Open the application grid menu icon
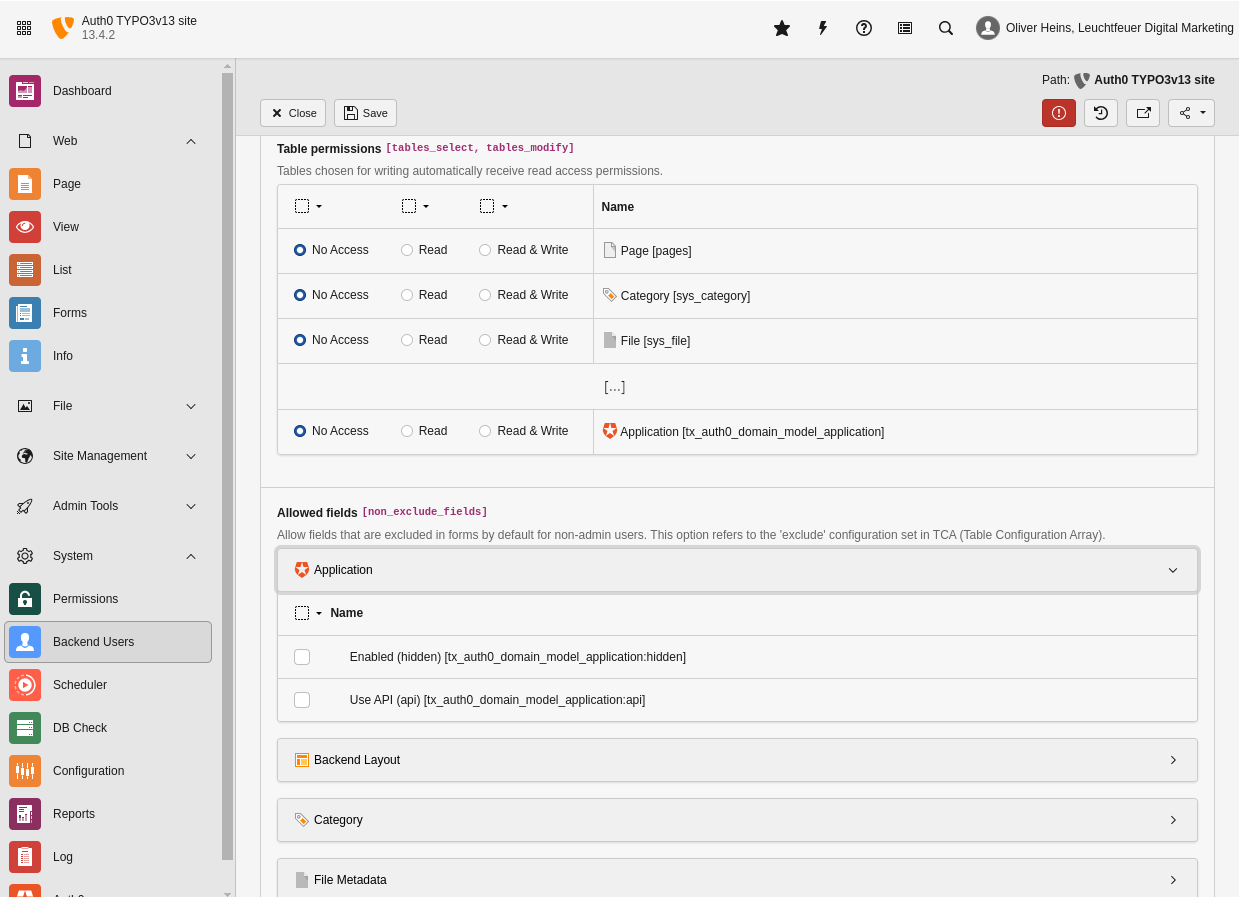Viewport: 1240px width, 897px height. pyautogui.click(x=24, y=28)
